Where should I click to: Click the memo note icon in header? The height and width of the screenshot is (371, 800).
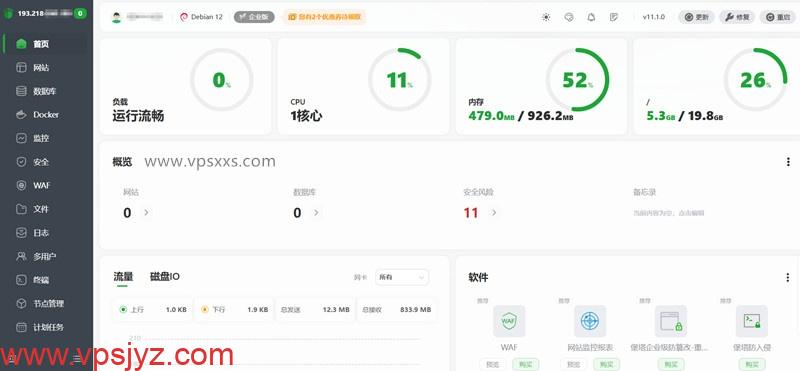[x=614, y=17]
